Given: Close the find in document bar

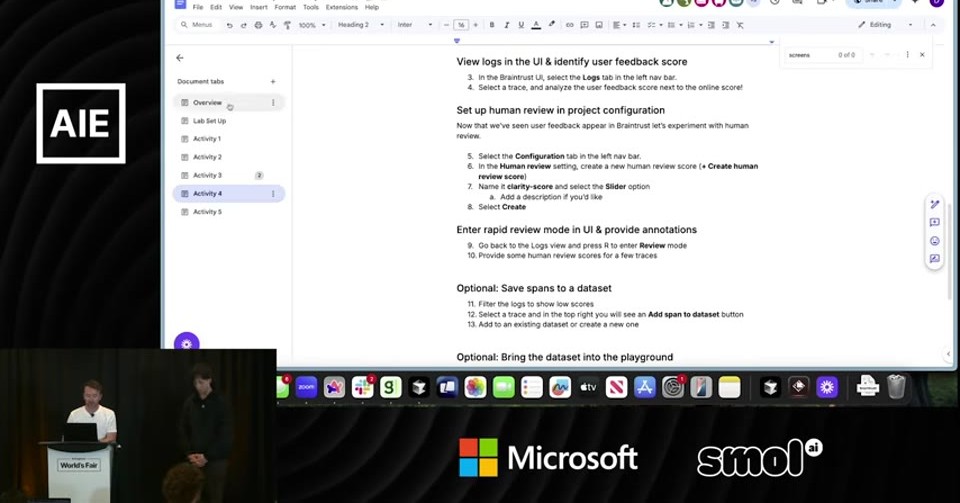Looking at the screenshot, I should click(x=922, y=55).
